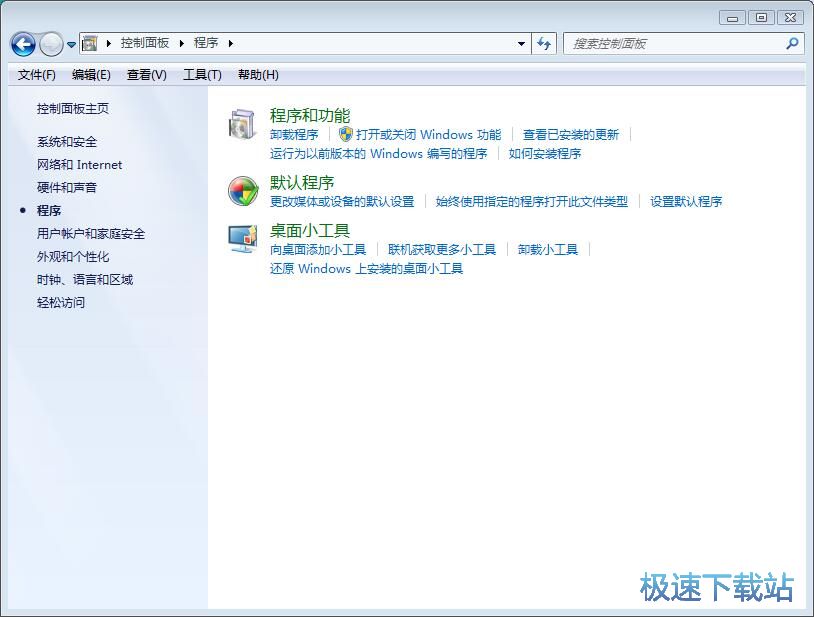Image resolution: width=814 pixels, height=617 pixels.
Task: Close the Control Panel window
Action: [x=791, y=18]
